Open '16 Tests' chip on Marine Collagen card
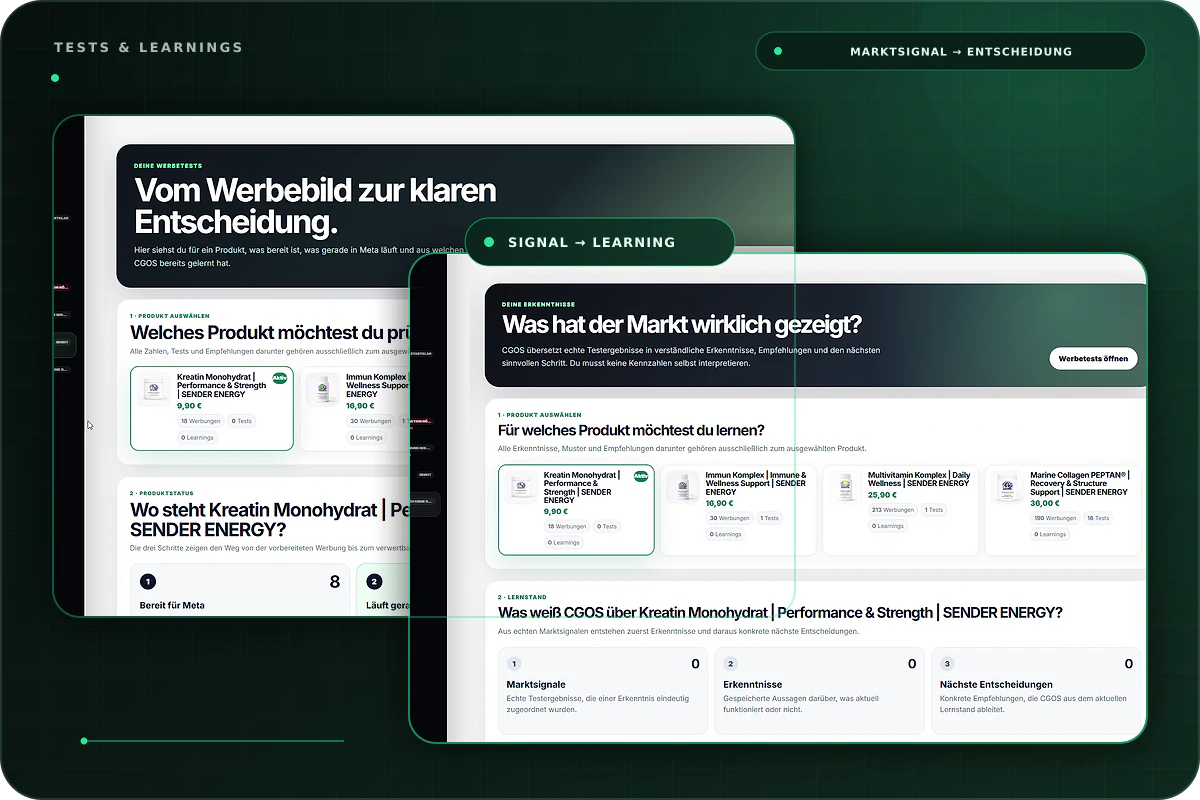 pyautogui.click(x=1098, y=518)
